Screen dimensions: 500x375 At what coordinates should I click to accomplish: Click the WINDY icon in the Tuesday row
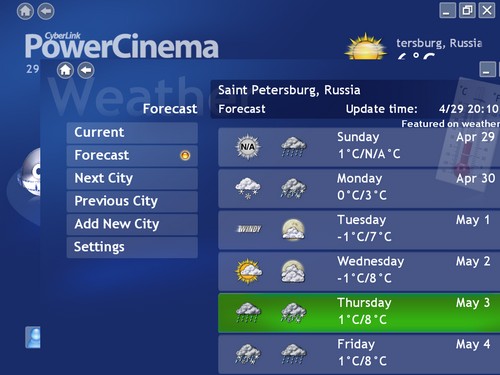coord(249,229)
